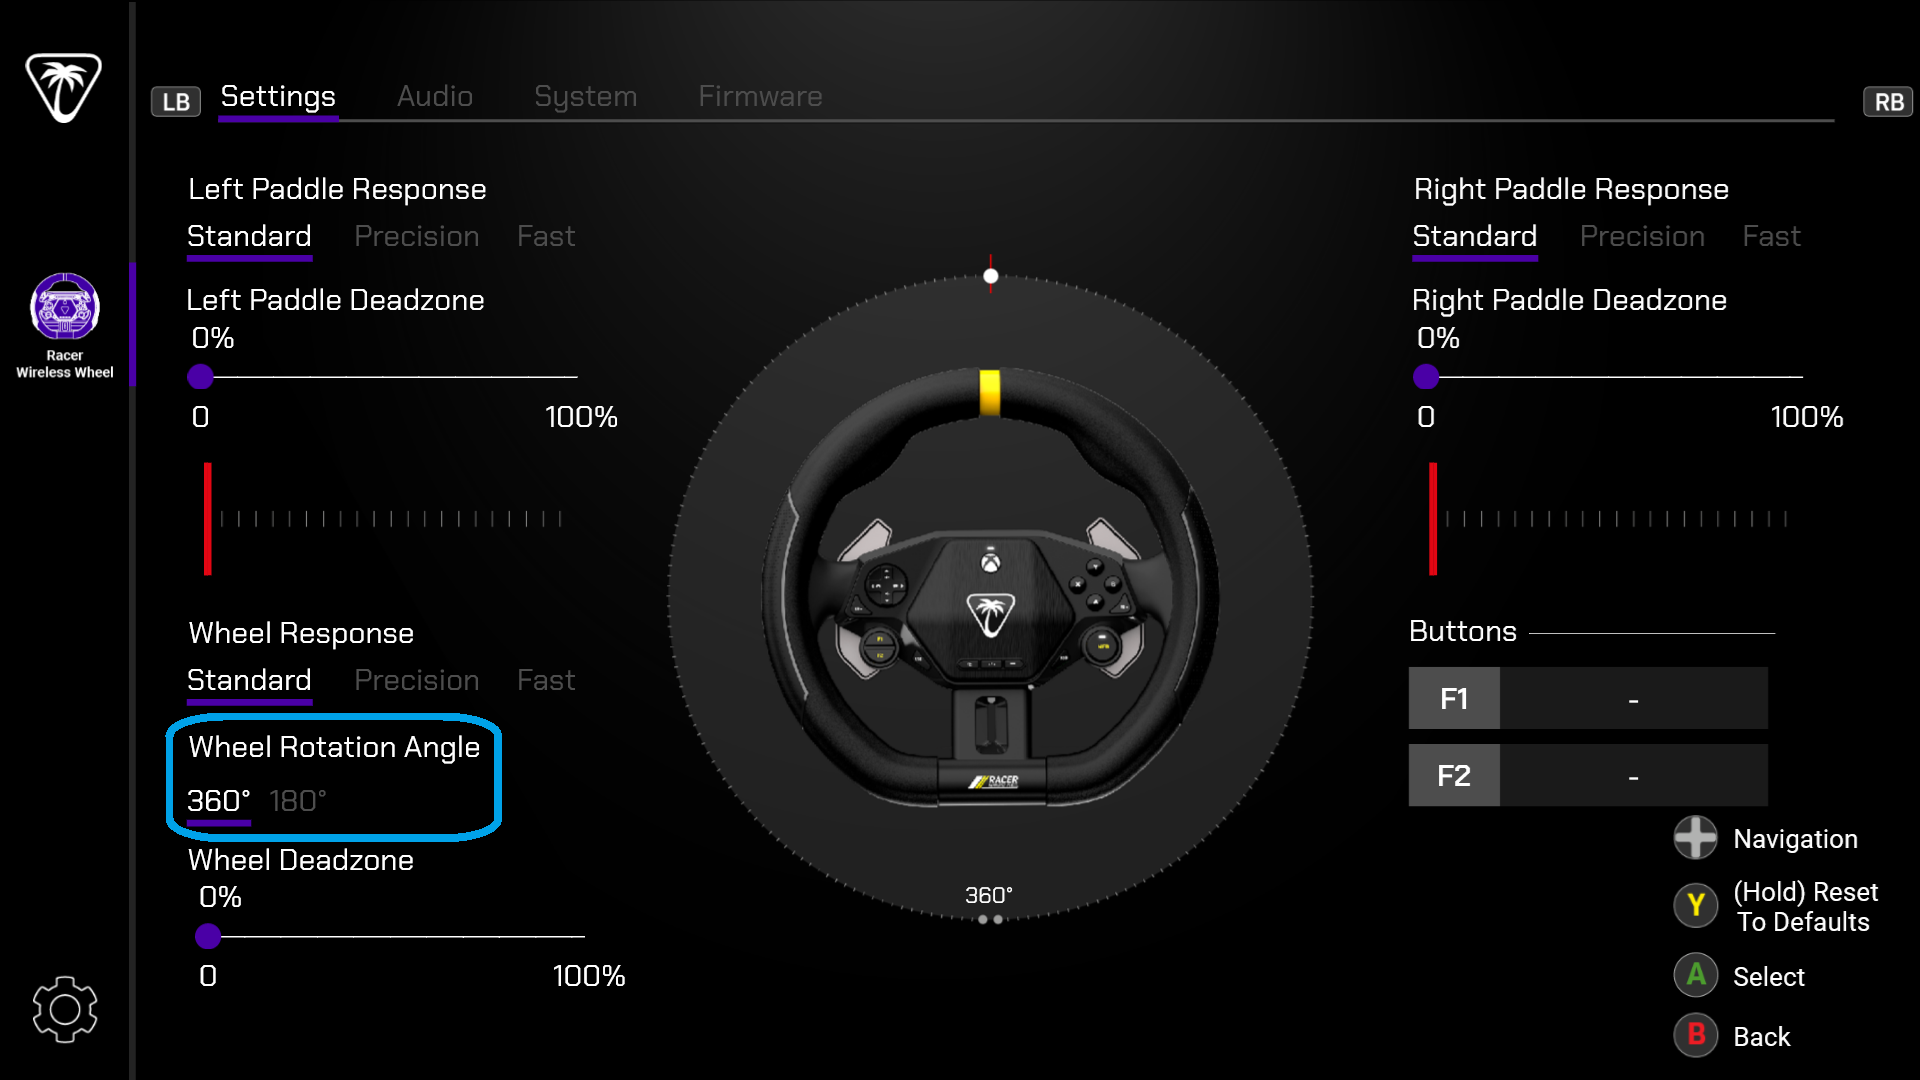This screenshot has width=1920, height=1080.
Task: Click the white rotation marker atop the dial
Action: click(990, 276)
